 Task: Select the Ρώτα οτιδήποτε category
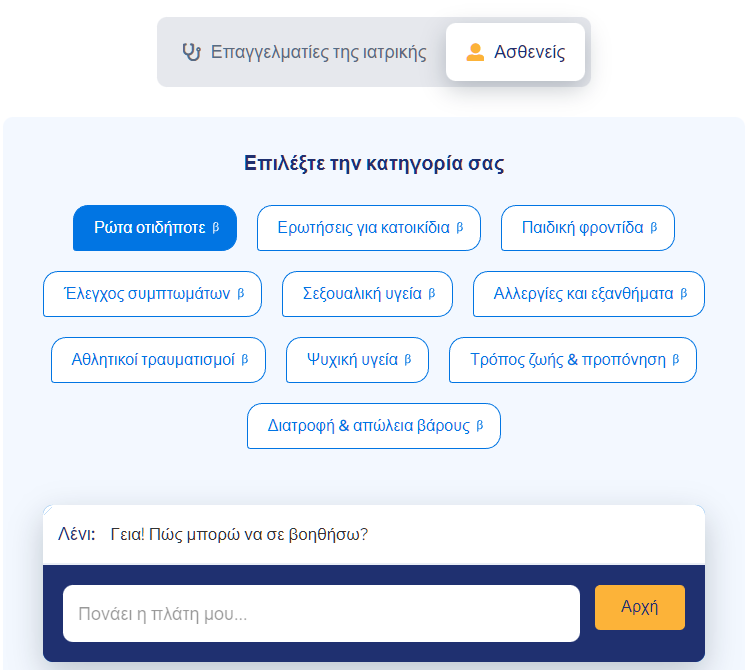click(x=155, y=228)
